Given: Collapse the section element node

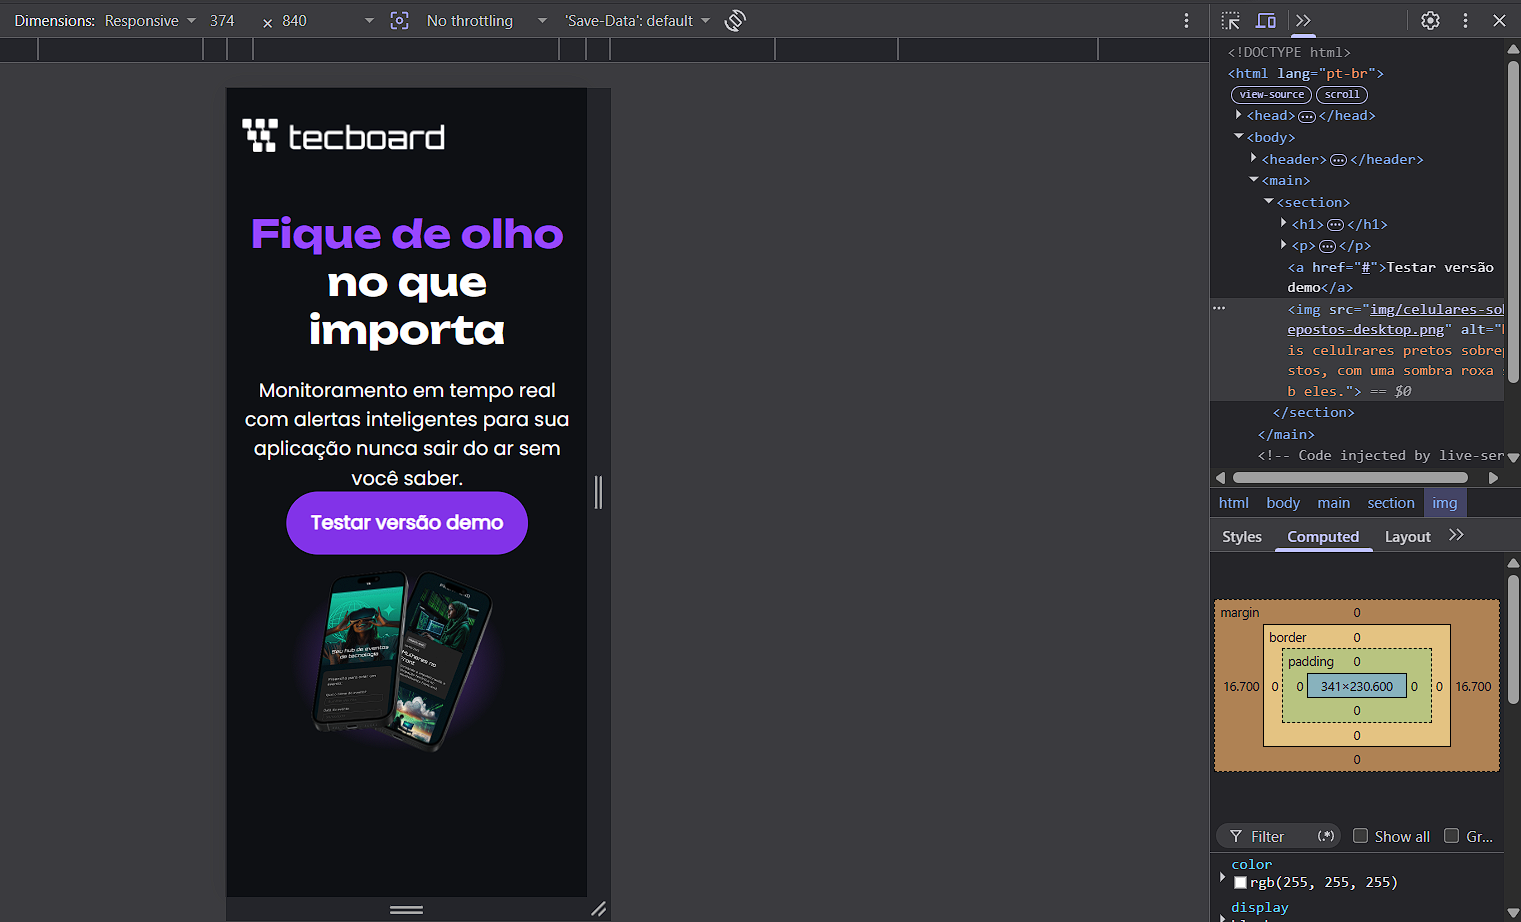Looking at the screenshot, I should (1268, 202).
